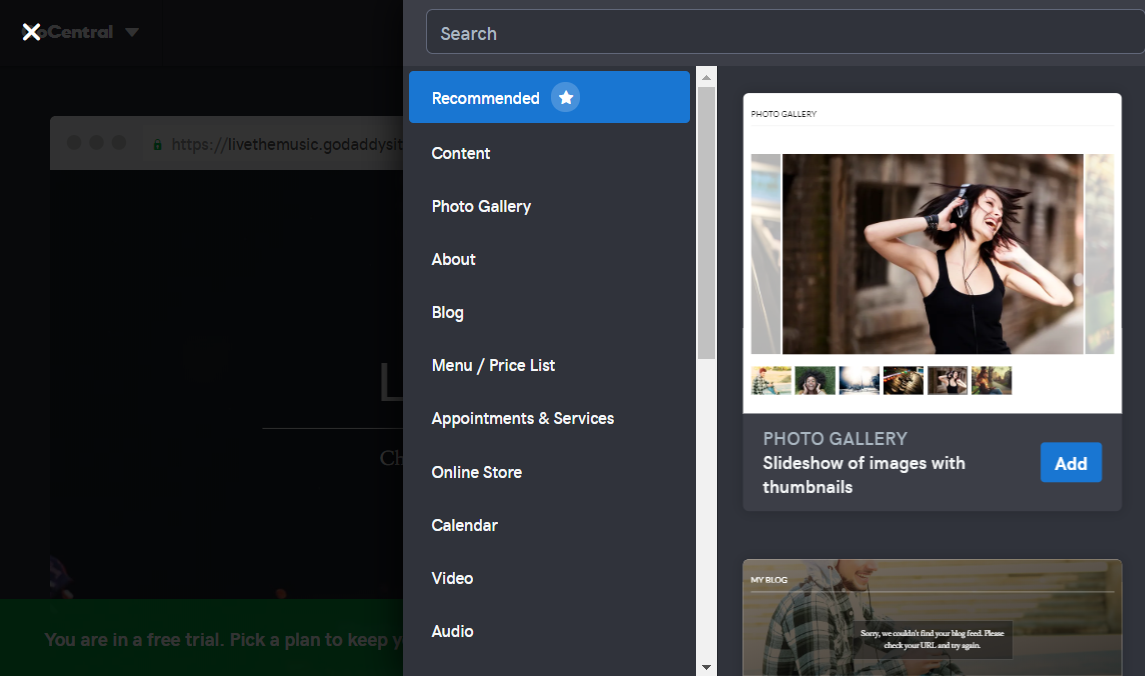Open the Content category

(461, 153)
